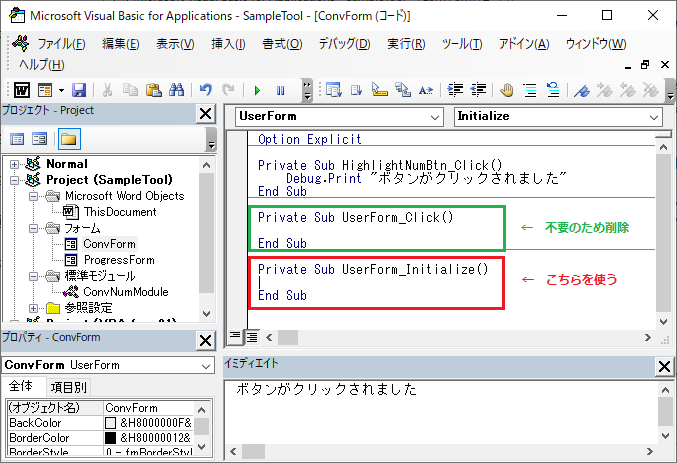Expand the 参照設定 folder

click(33, 308)
